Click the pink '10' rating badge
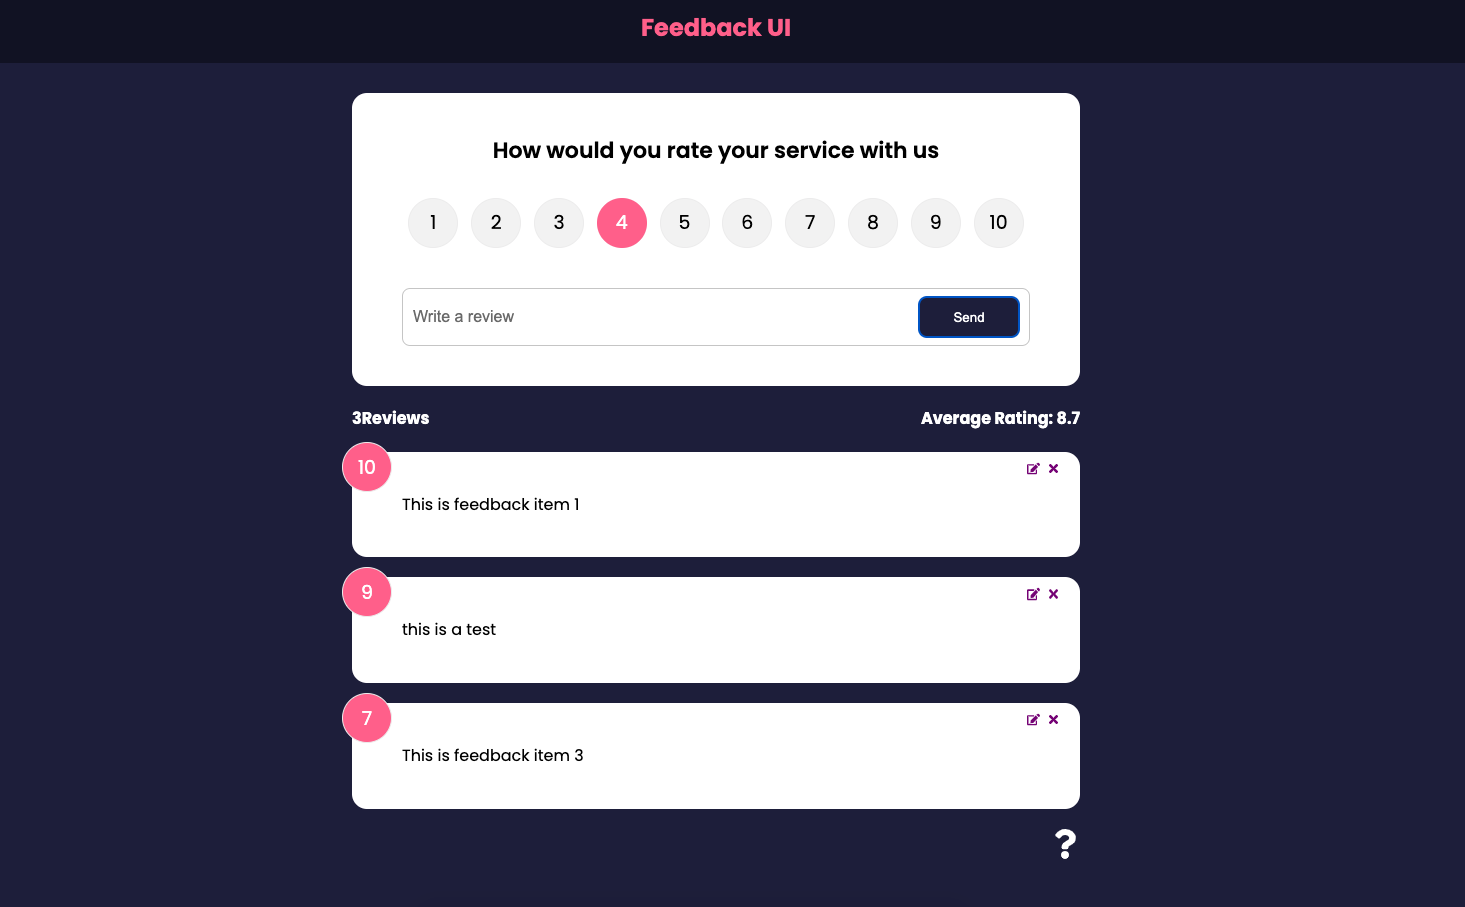1465x907 pixels. (367, 467)
